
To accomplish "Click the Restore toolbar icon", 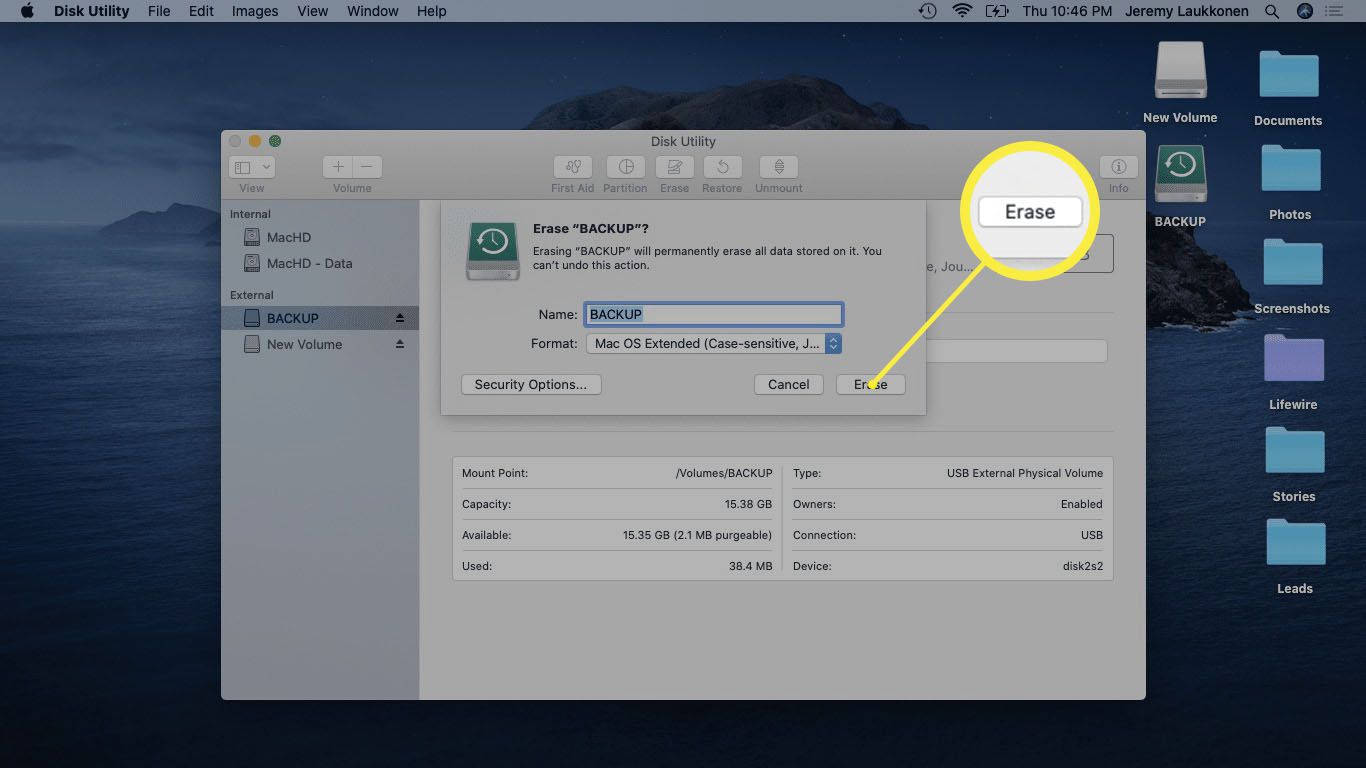I will [722, 167].
